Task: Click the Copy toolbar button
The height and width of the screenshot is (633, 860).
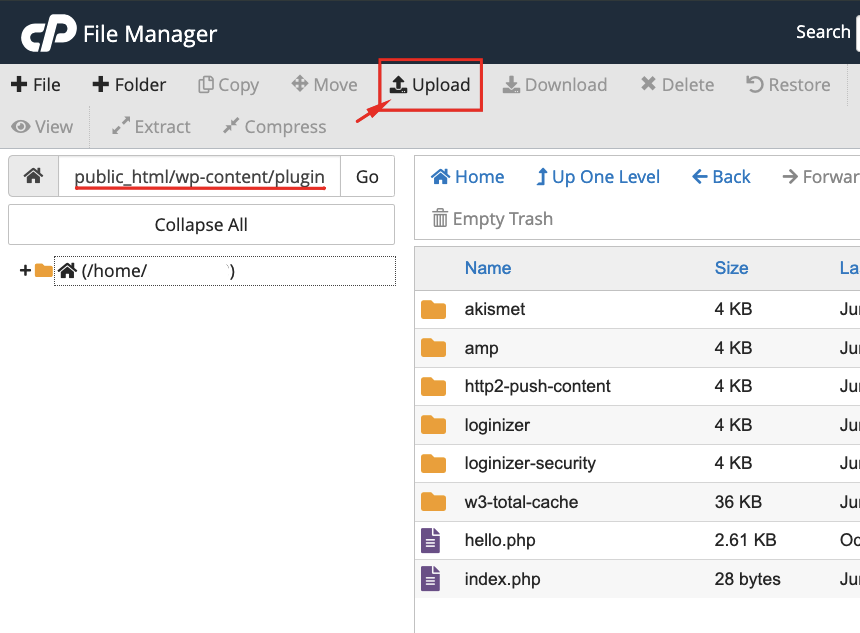Action: (228, 84)
